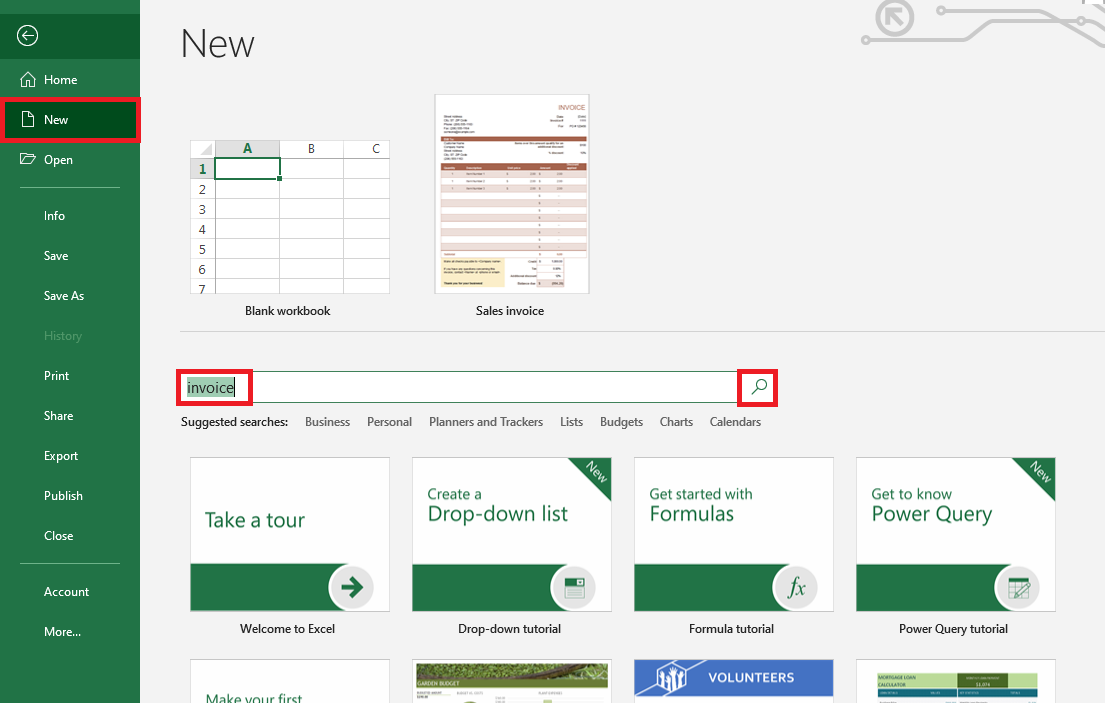Click suggested search Budgets
1105x703 pixels.
point(621,421)
